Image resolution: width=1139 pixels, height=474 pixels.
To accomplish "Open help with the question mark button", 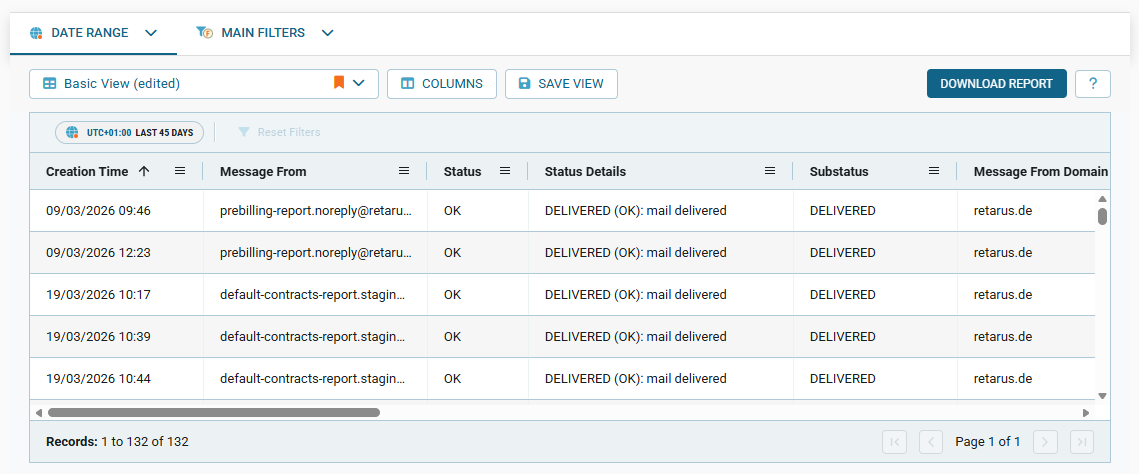I will [1093, 83].
